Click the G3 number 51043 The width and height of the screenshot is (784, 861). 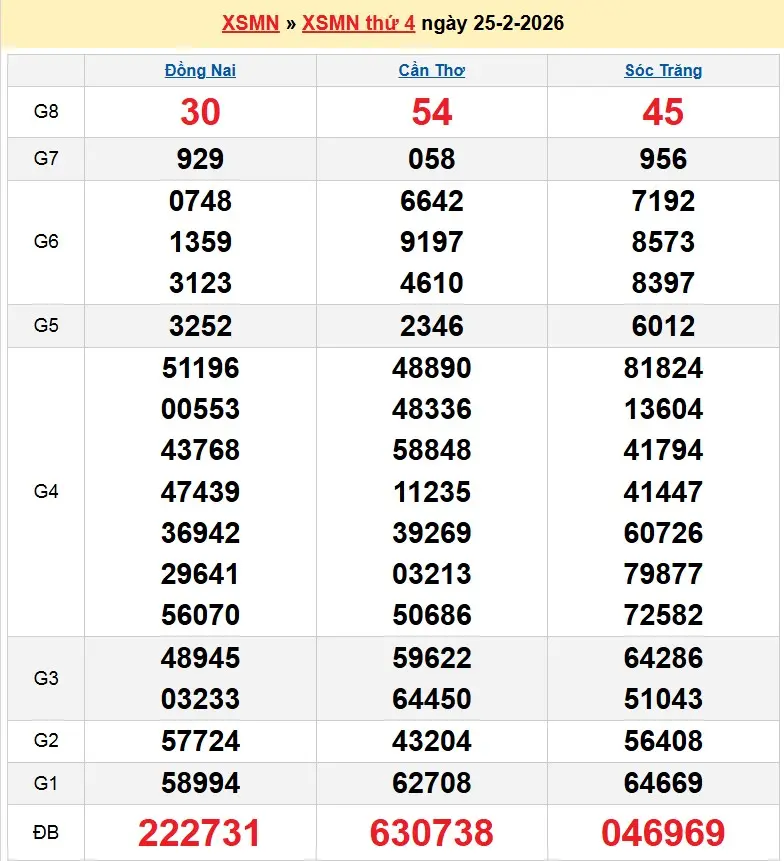pyautogui.click(x=663, y=699)
